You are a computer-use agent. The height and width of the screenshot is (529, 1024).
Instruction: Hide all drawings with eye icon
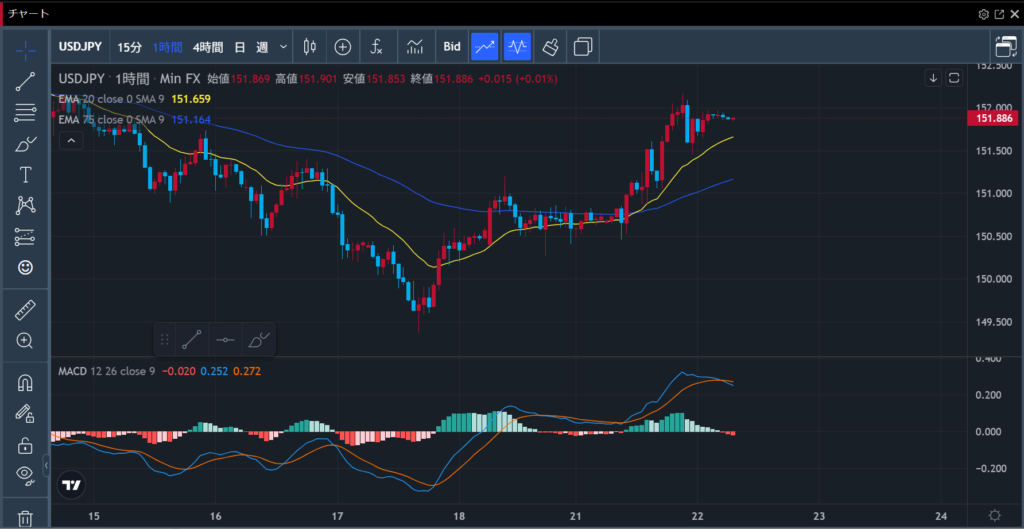coord(25,474)
